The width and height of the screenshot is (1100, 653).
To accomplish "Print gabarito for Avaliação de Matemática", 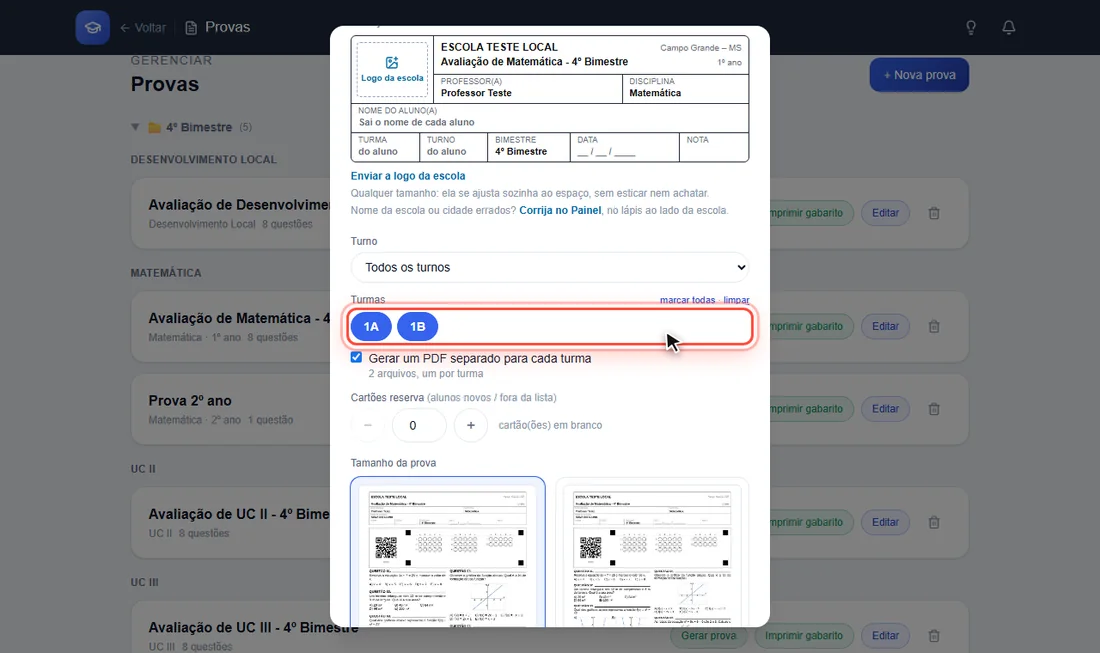I will 812,326.
